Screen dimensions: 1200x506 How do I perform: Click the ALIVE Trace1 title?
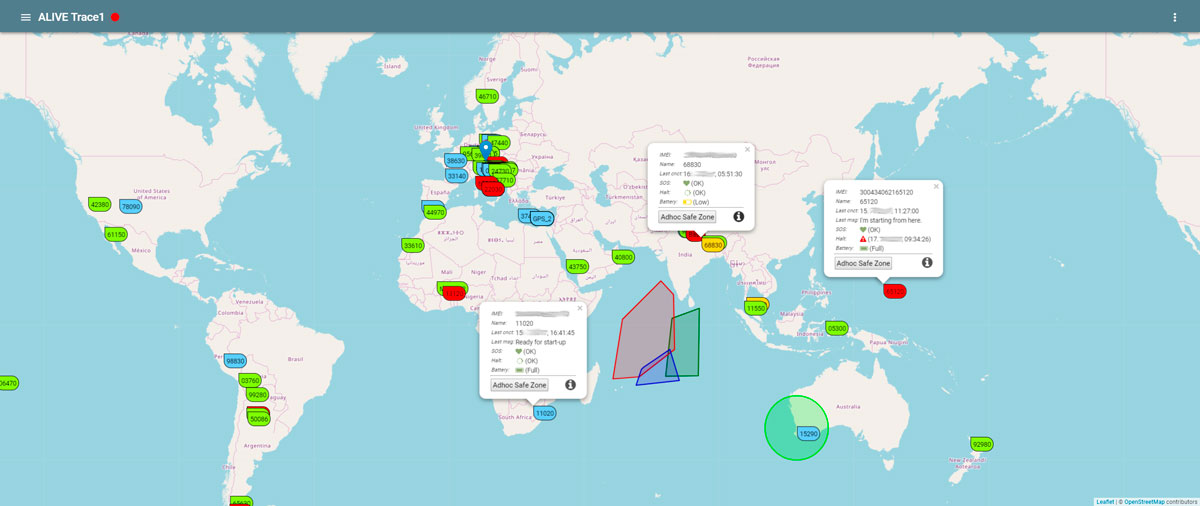click(x=71, y=17)
